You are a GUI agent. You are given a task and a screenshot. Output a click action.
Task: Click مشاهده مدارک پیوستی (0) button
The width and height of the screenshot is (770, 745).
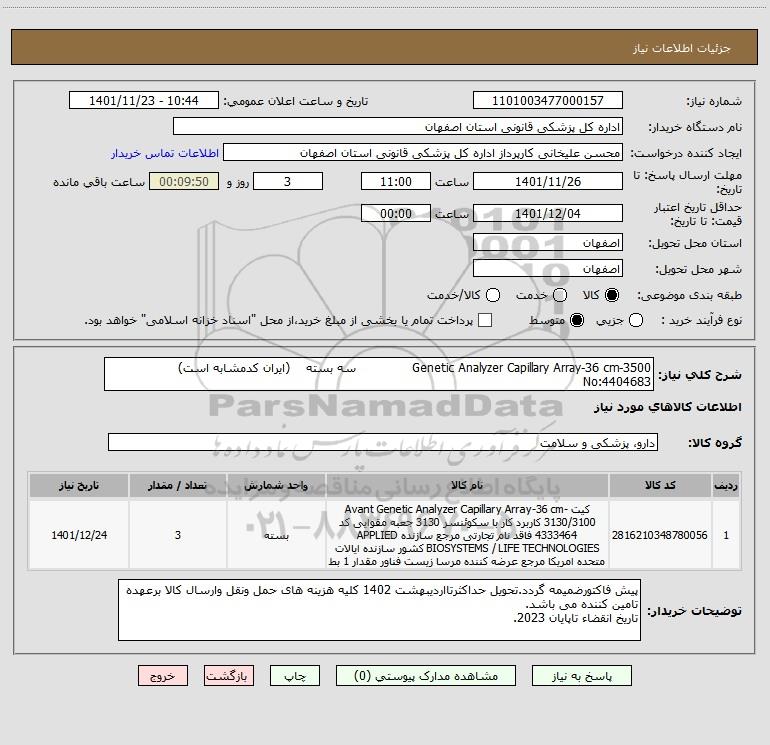(x=426, y=676)
